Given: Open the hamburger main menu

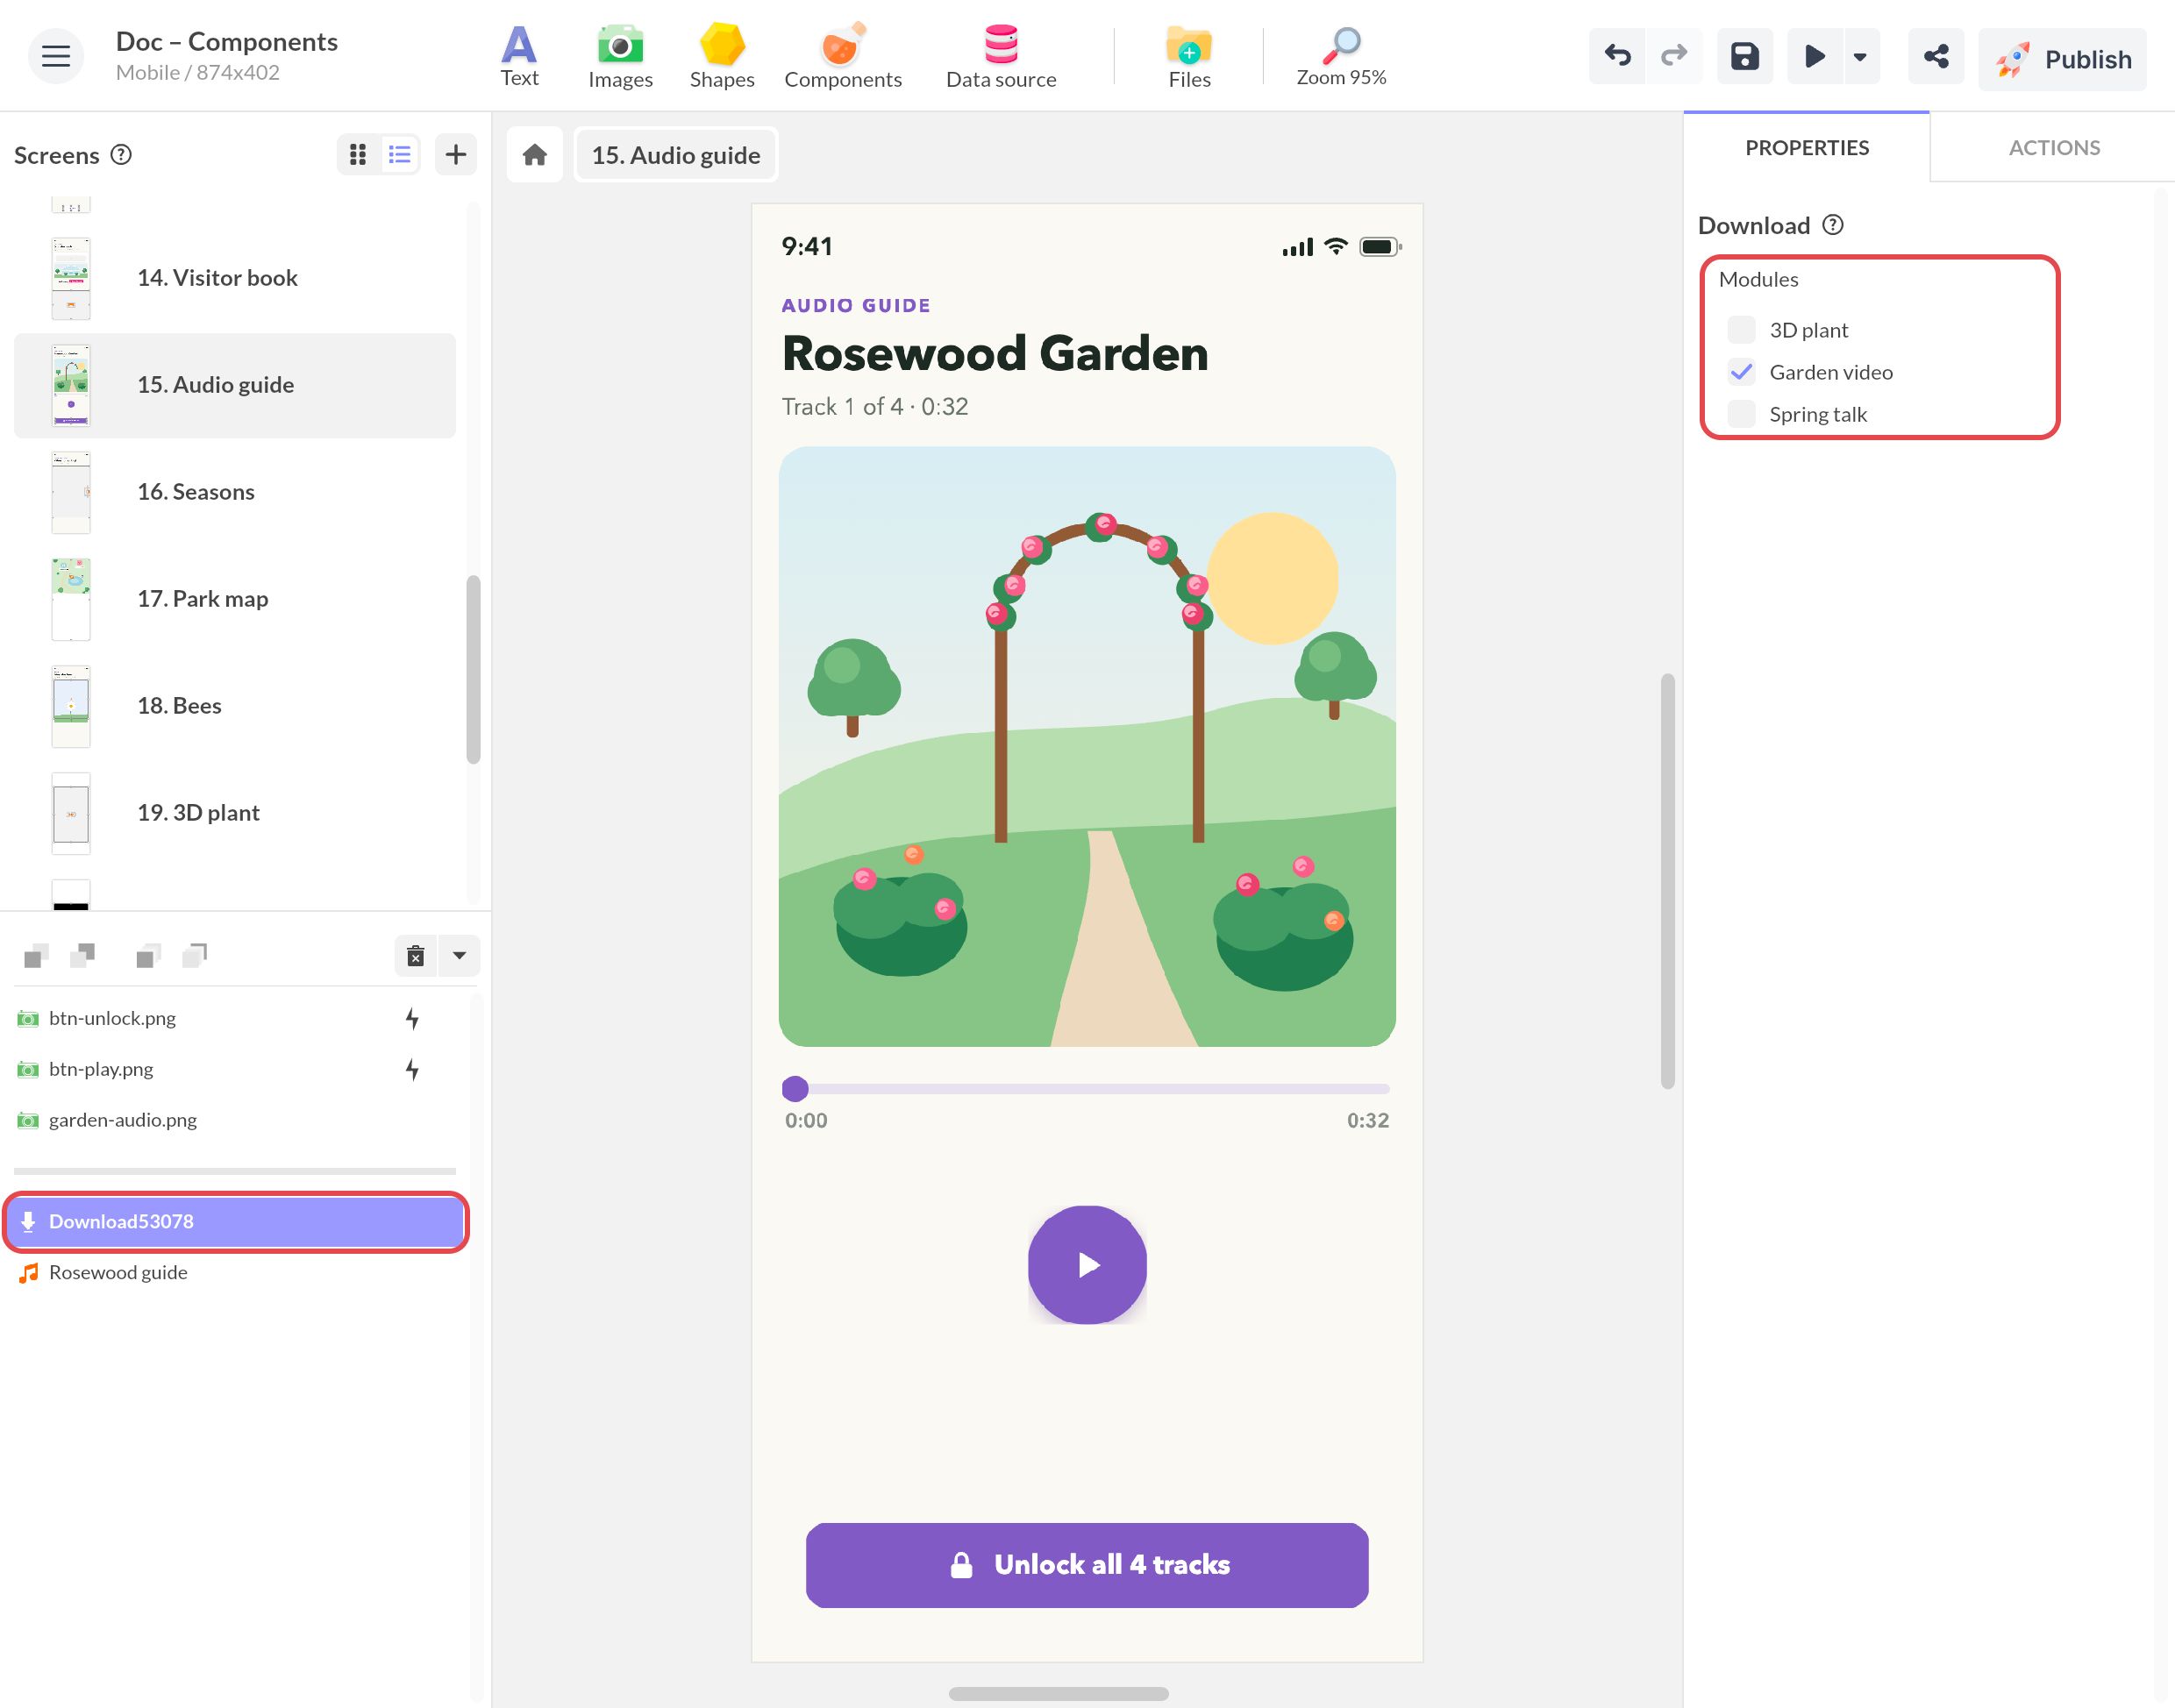Looking at the screenshot, I should click(x=56, y=56).
